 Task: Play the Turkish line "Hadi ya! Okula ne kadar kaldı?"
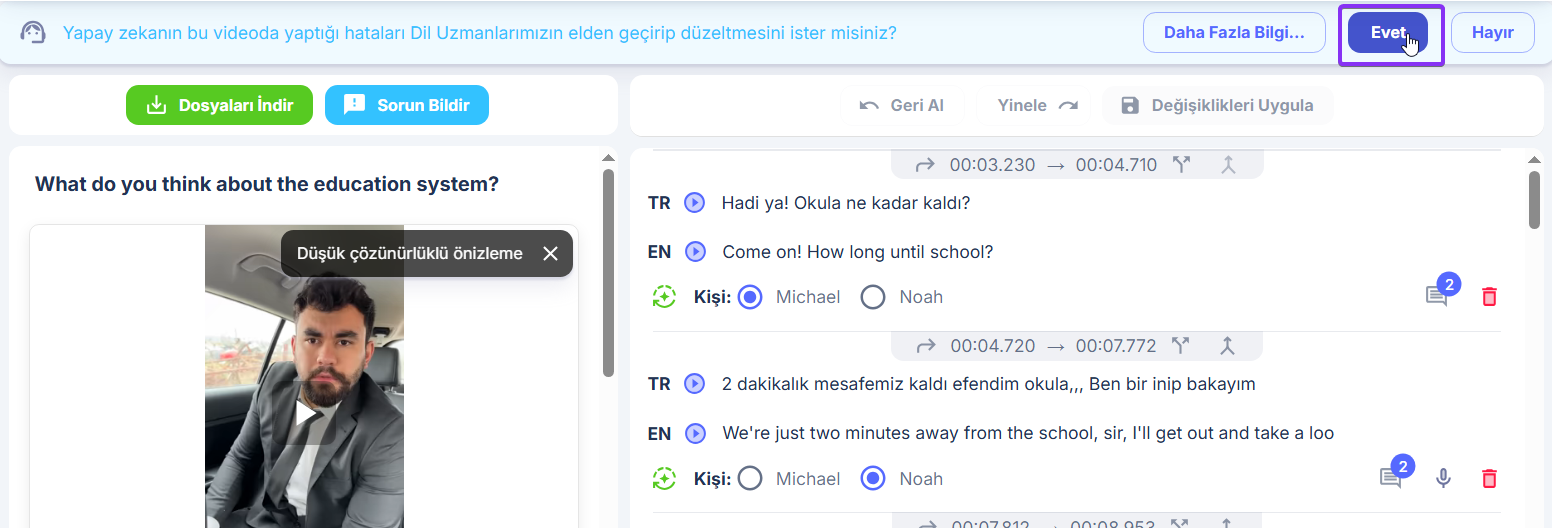(694, 203)
